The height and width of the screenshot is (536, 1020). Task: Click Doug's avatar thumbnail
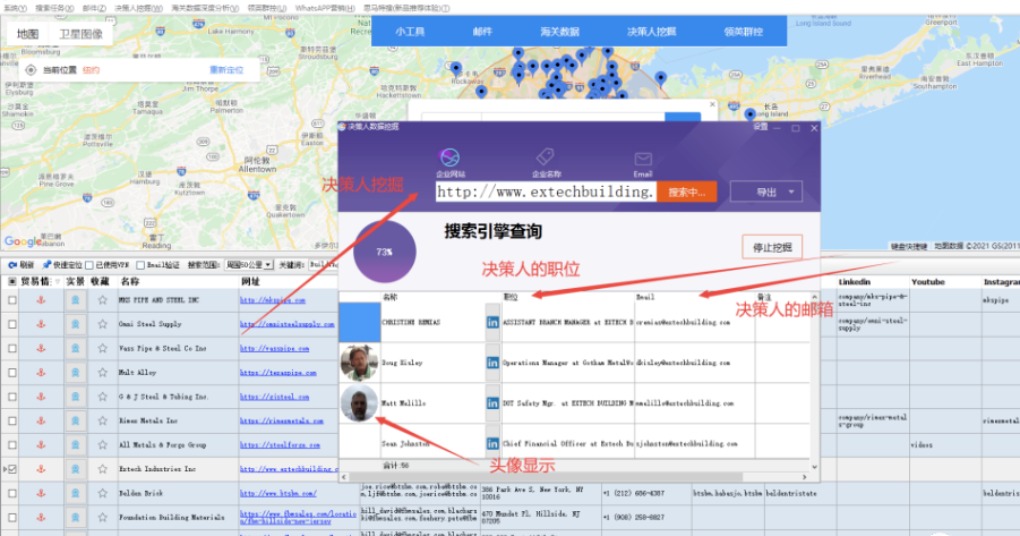359,362
